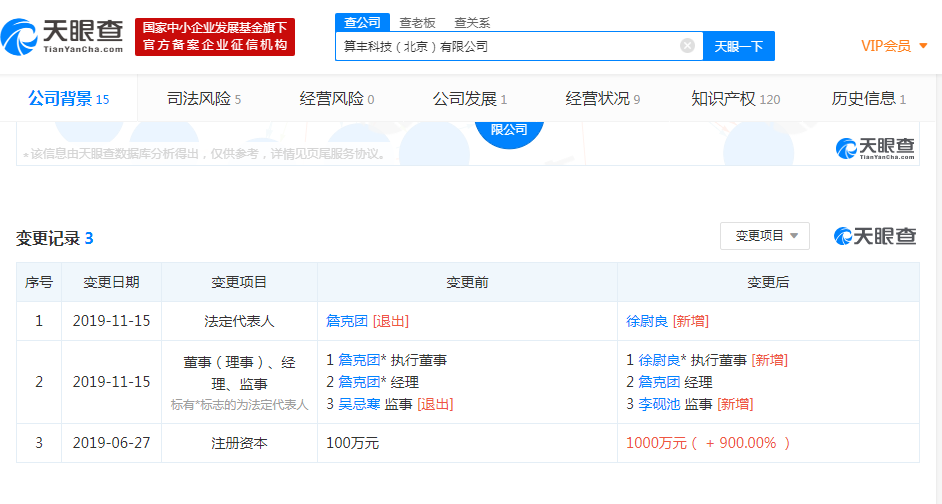Click the 变更记录 section heading

point(55,238)
